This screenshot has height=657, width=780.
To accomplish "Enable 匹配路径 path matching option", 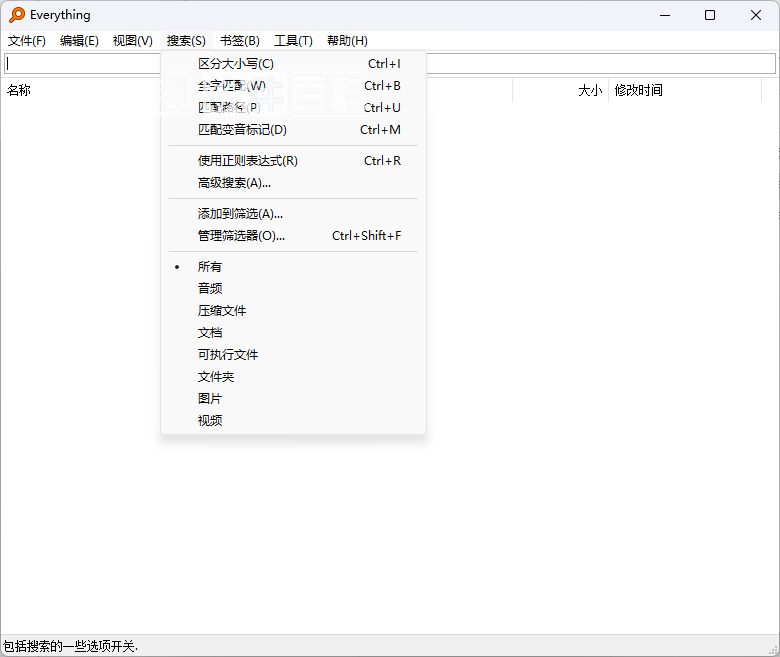I will pos(228,108).
